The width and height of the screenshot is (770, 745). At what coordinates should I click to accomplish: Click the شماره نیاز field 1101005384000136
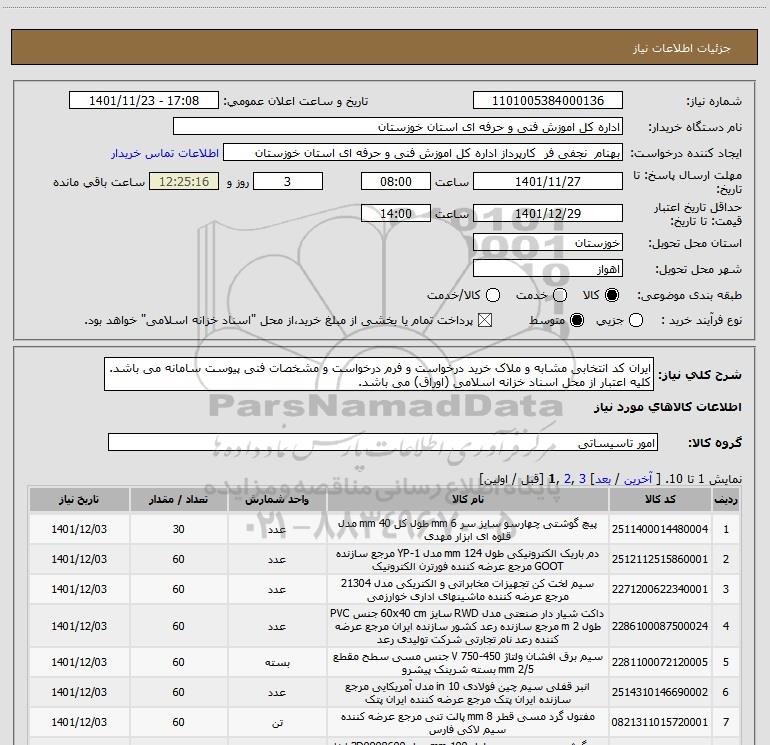pyautogui.click(x=548, y=101)
